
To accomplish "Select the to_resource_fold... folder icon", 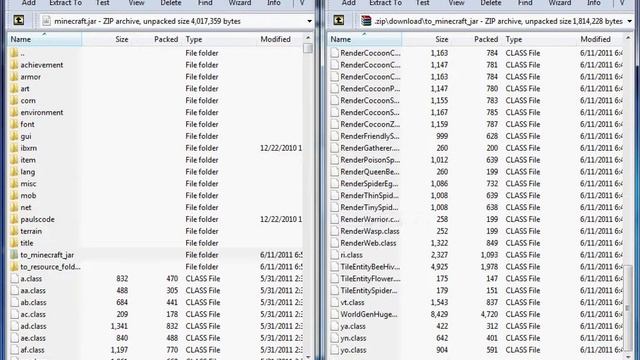I will coord(14,267).
